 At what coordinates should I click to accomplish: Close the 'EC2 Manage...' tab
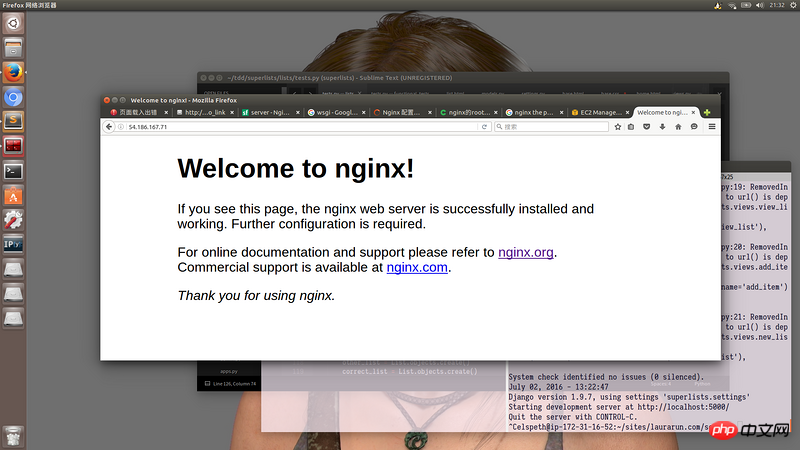pos(627,112)
